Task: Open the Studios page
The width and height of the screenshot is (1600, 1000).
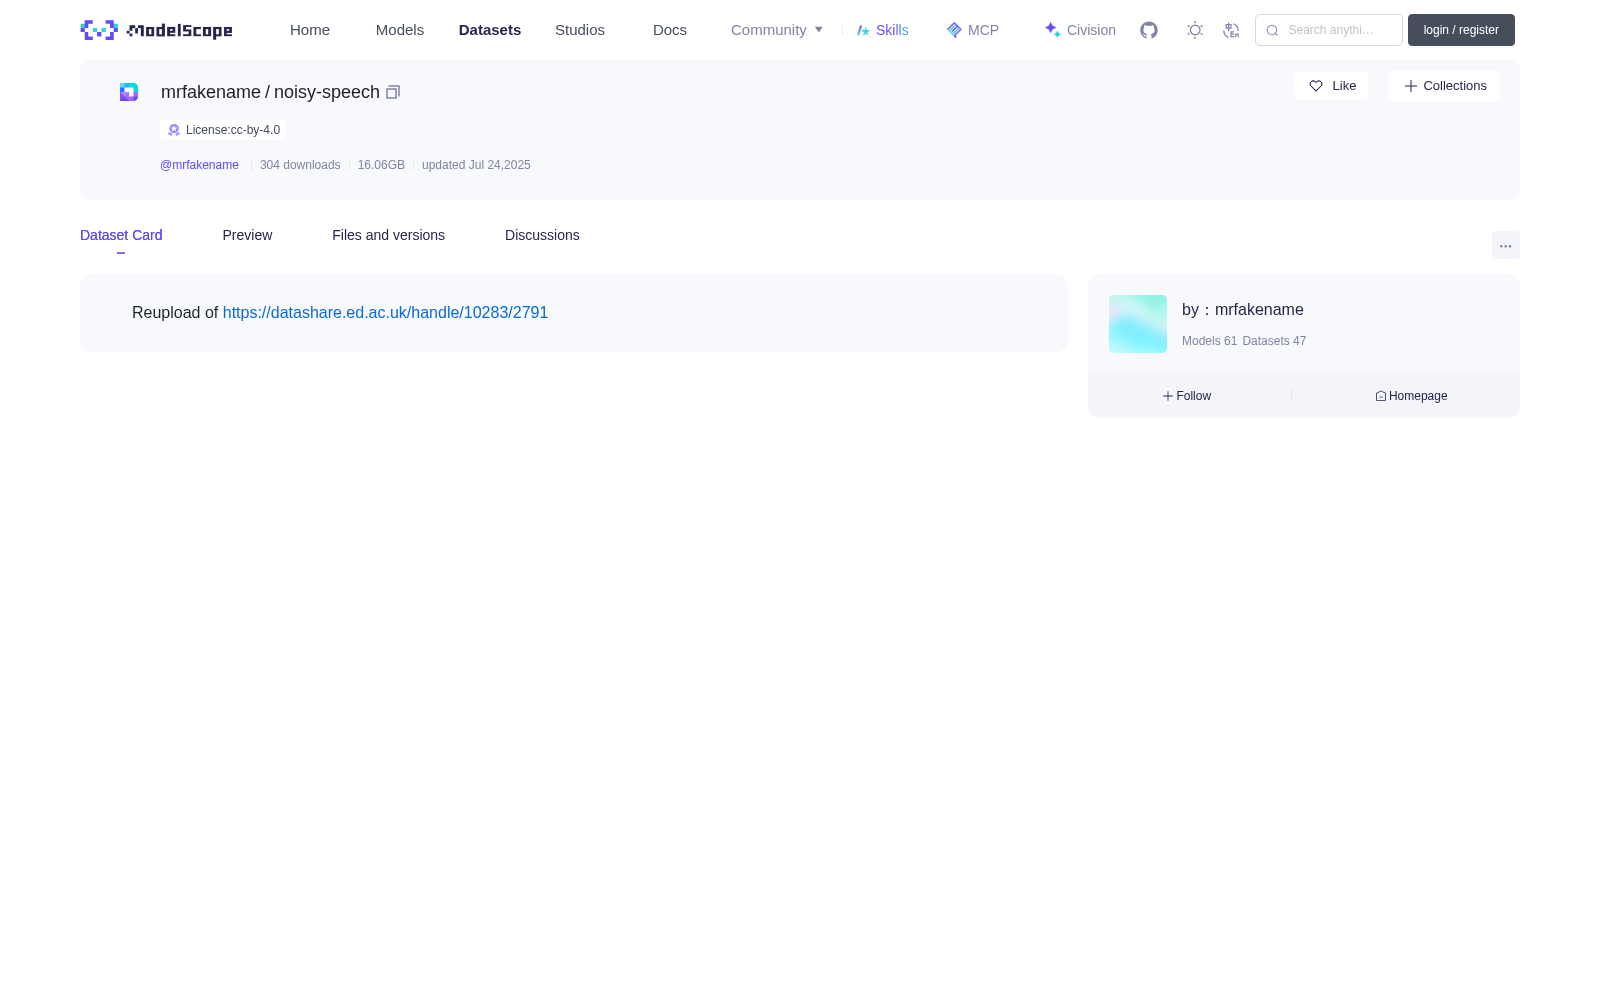Action: coord(580,30)
